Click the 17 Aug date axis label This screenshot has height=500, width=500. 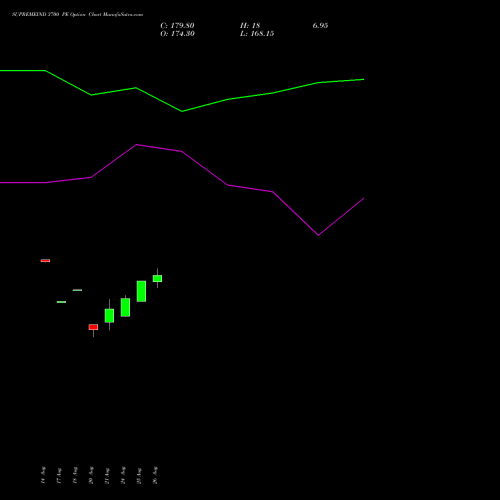[x=59, y=476]
